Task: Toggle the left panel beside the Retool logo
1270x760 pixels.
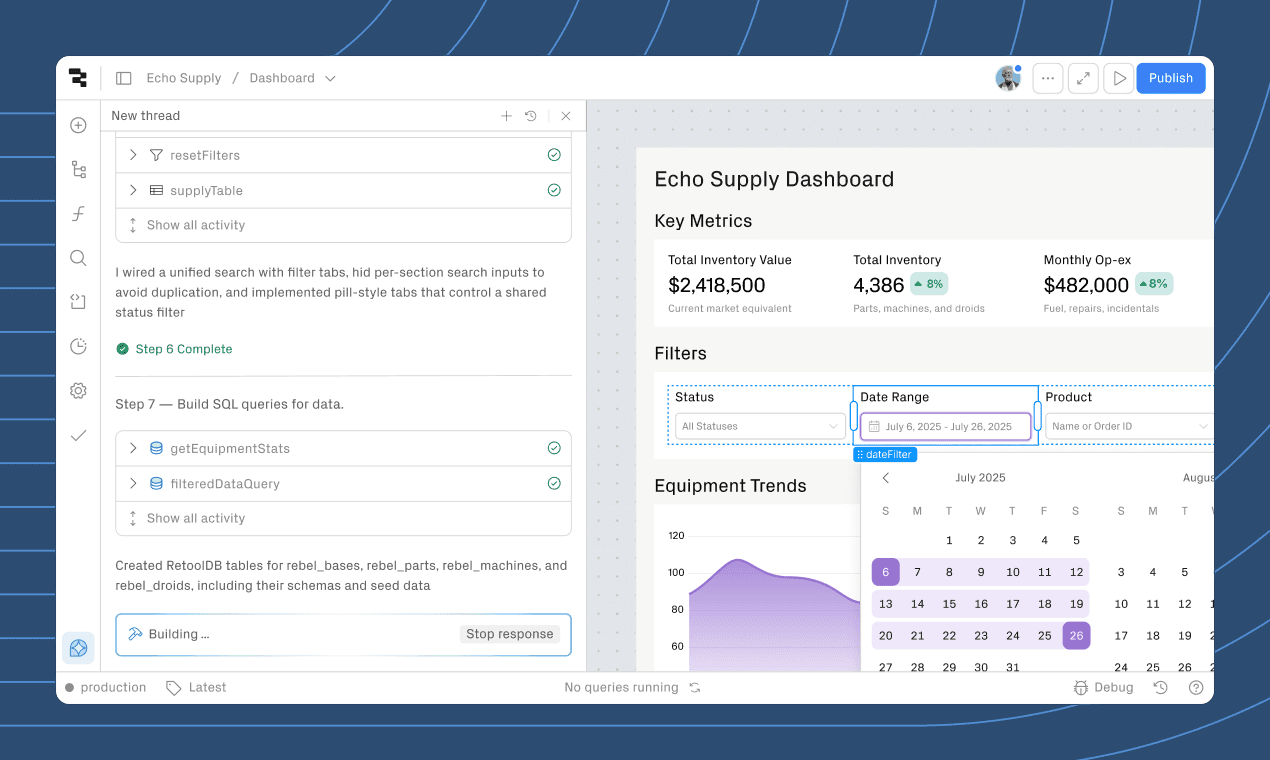Action: 123,77
